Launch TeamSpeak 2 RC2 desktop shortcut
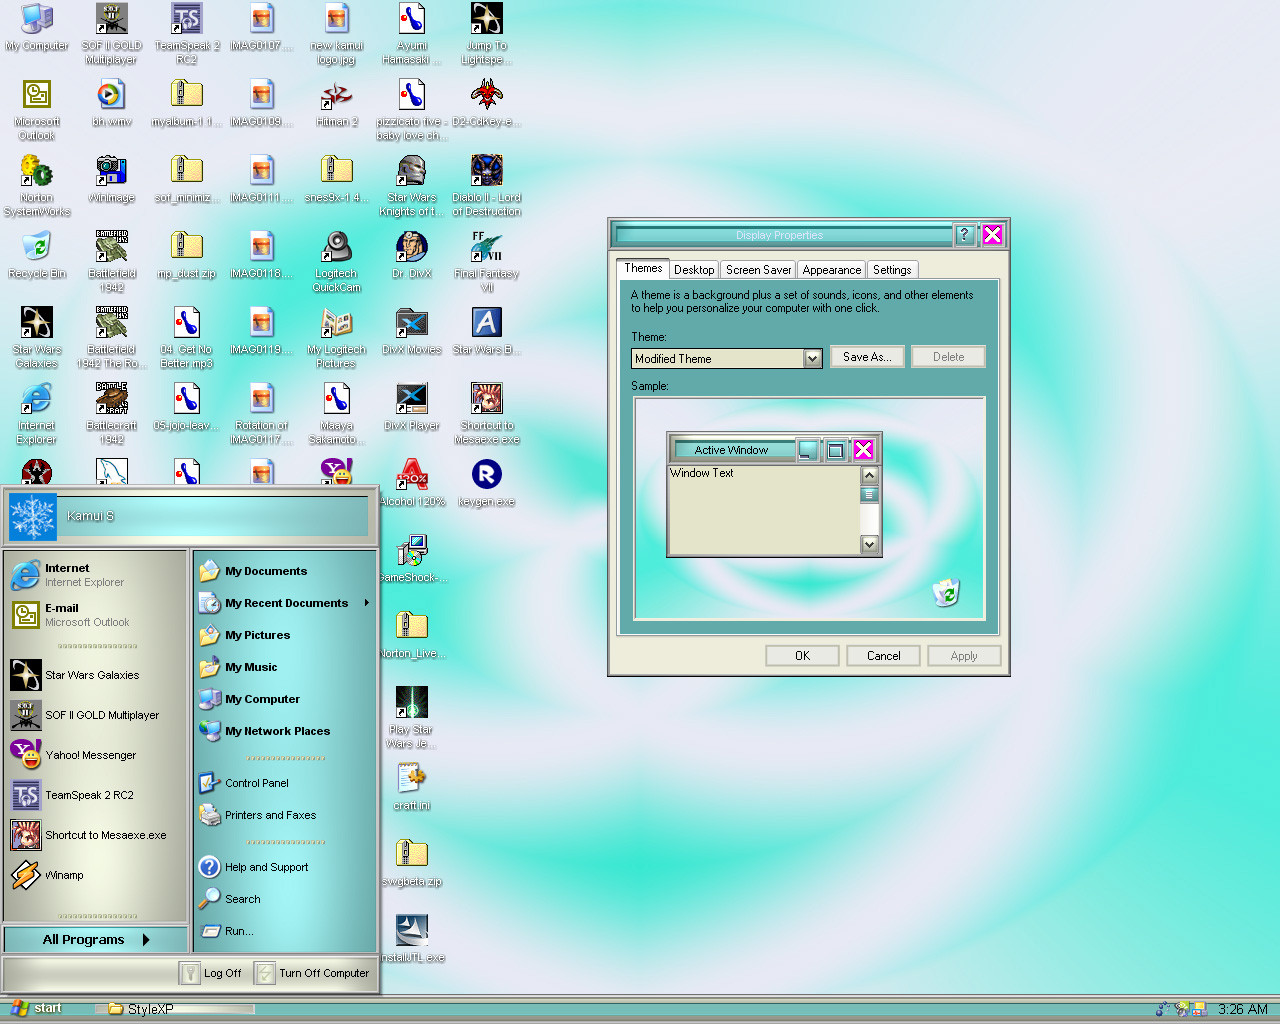 pyautogui.click(x=187, y=34)
